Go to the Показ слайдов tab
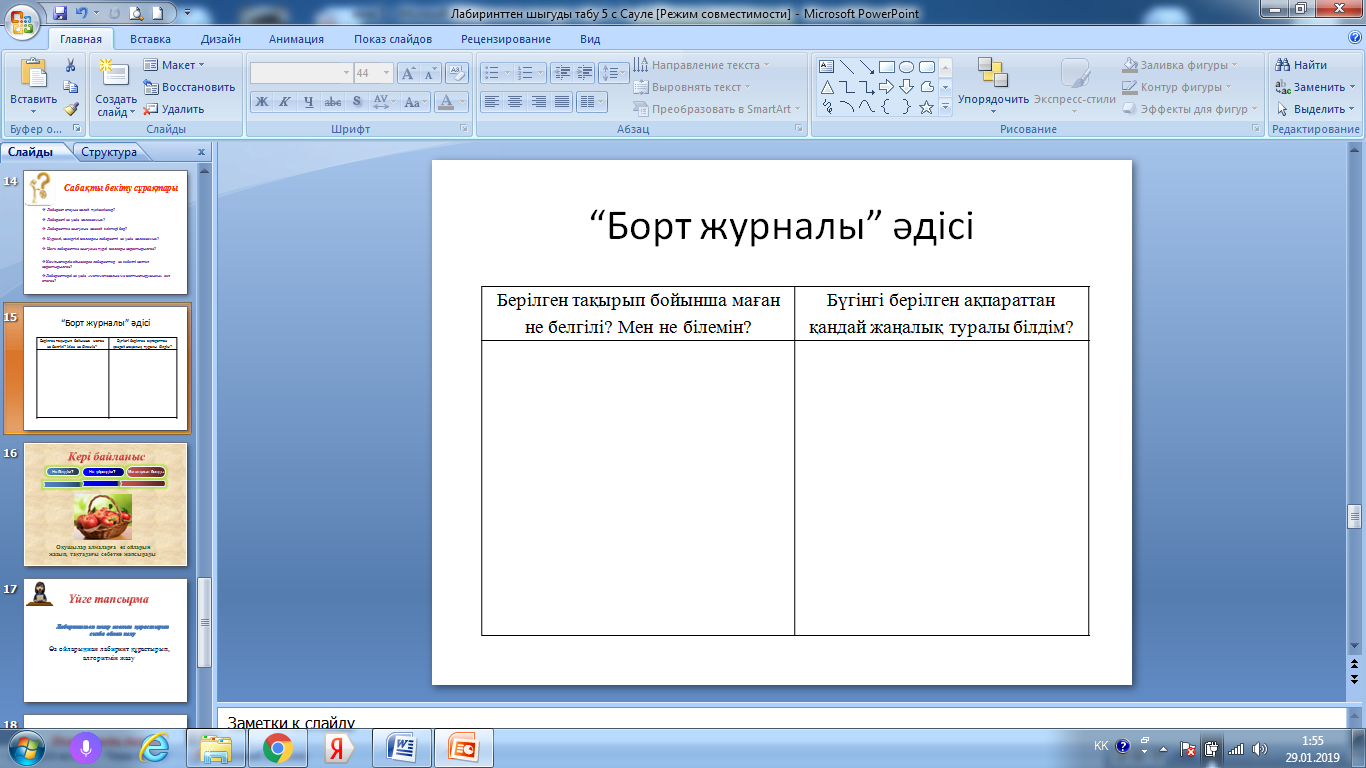 point(393,39)
